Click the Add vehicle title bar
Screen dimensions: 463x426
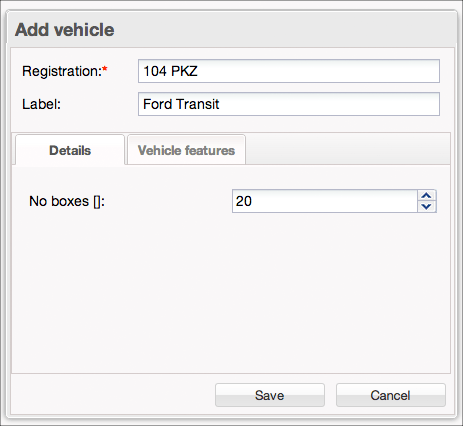tap(231, 29)
